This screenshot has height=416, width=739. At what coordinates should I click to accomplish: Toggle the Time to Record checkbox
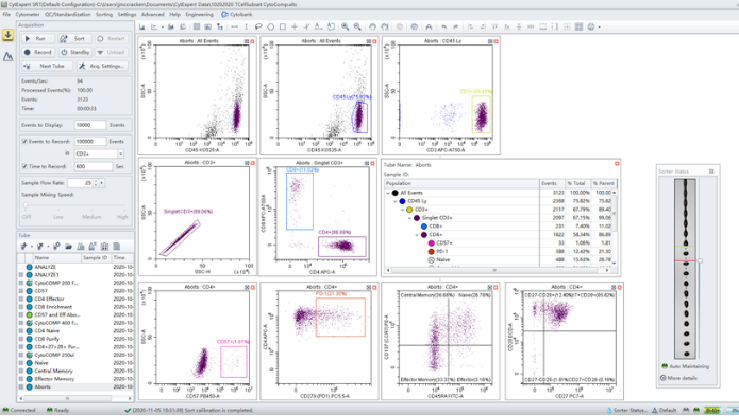pyautogui.click(x=24, y=166)
